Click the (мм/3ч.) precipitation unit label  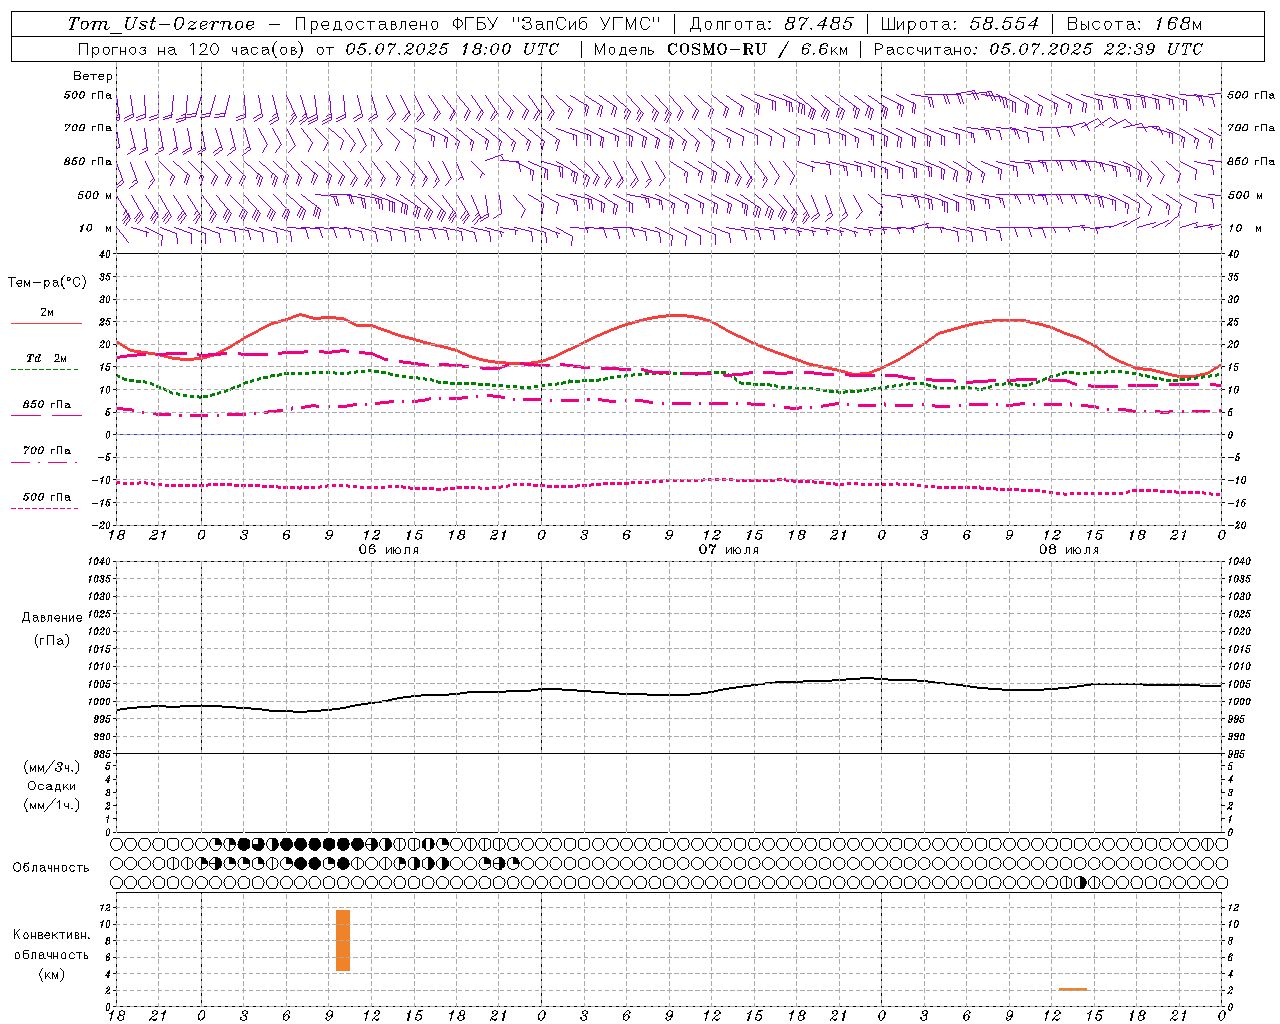click(x=52, y=767)
